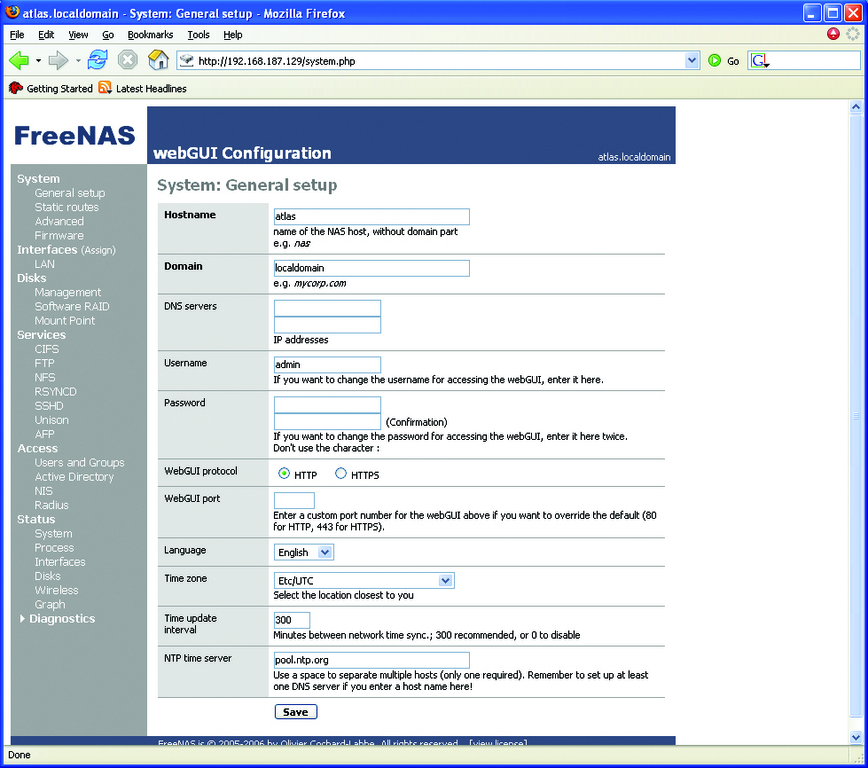Reload the page with the Refresh icon

[97, 61]
